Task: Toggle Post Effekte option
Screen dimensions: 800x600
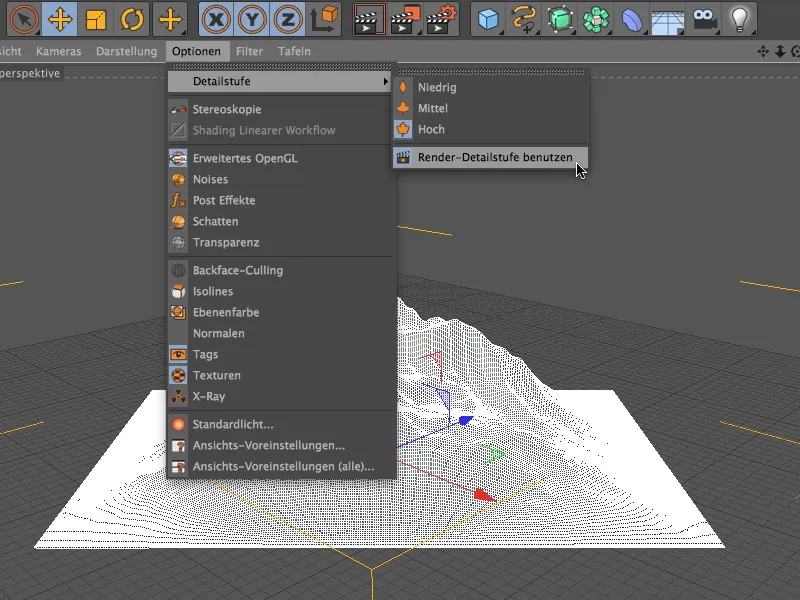Action: point(280,200)
